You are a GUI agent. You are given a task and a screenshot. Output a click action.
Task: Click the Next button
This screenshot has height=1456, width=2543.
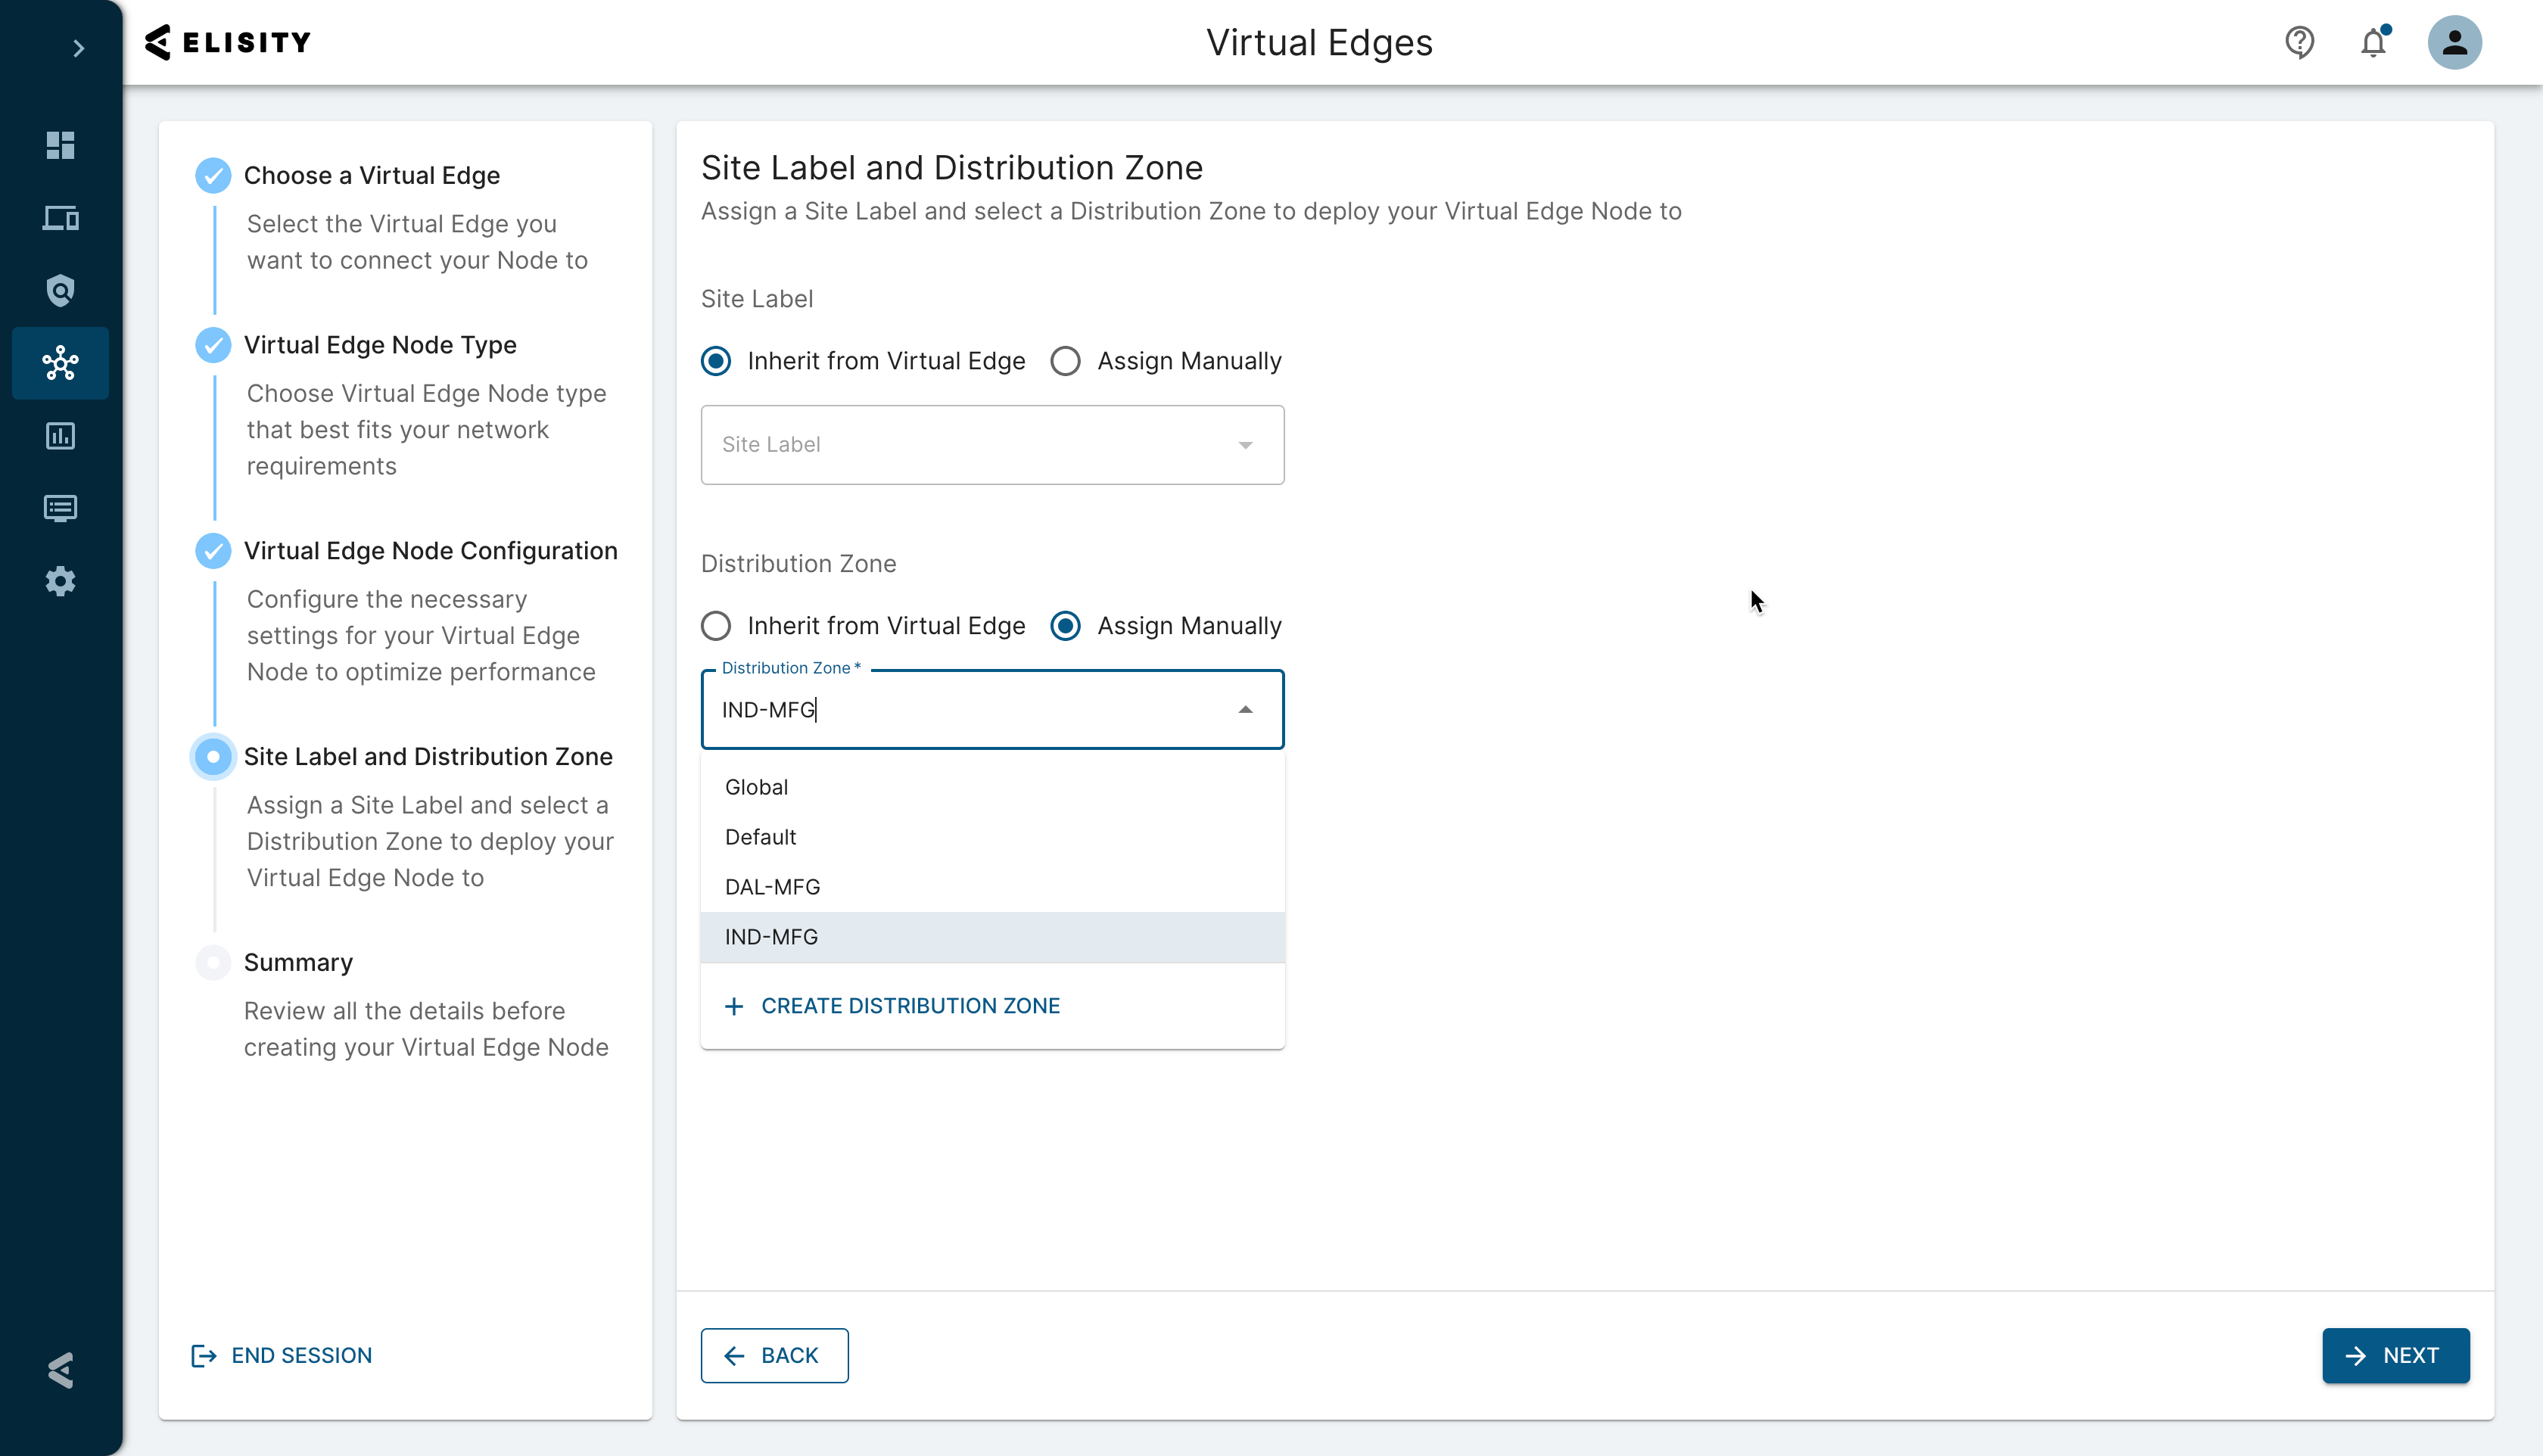(x=2395, y=1355)
